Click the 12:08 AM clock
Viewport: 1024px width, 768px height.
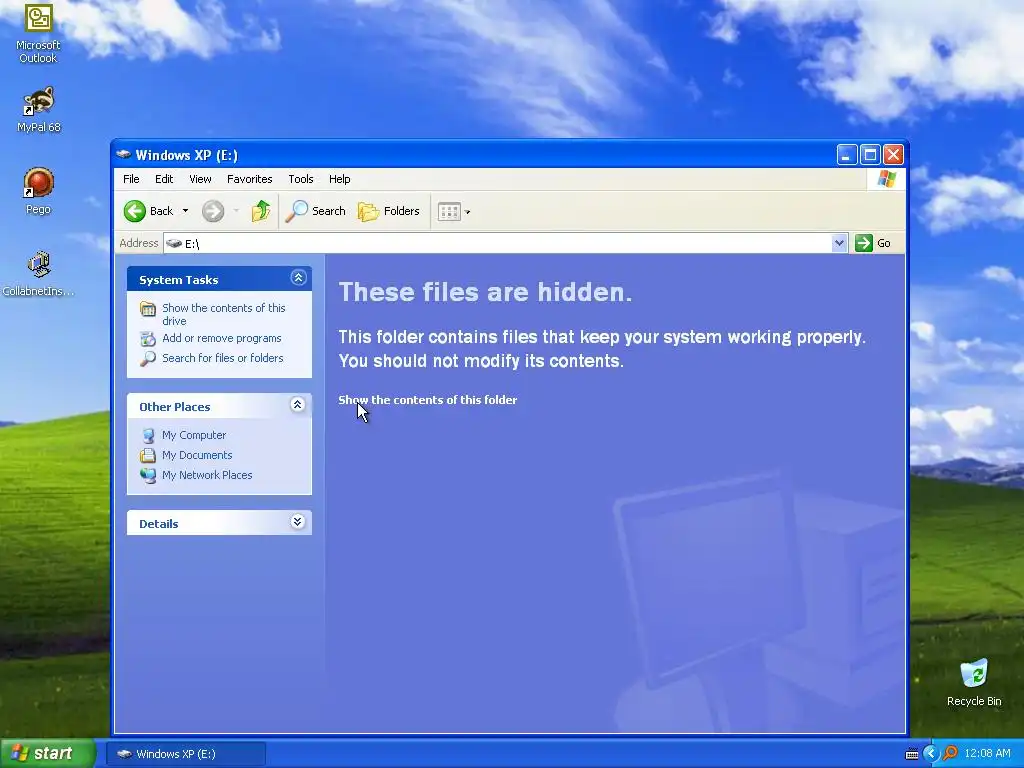(987, 754)
